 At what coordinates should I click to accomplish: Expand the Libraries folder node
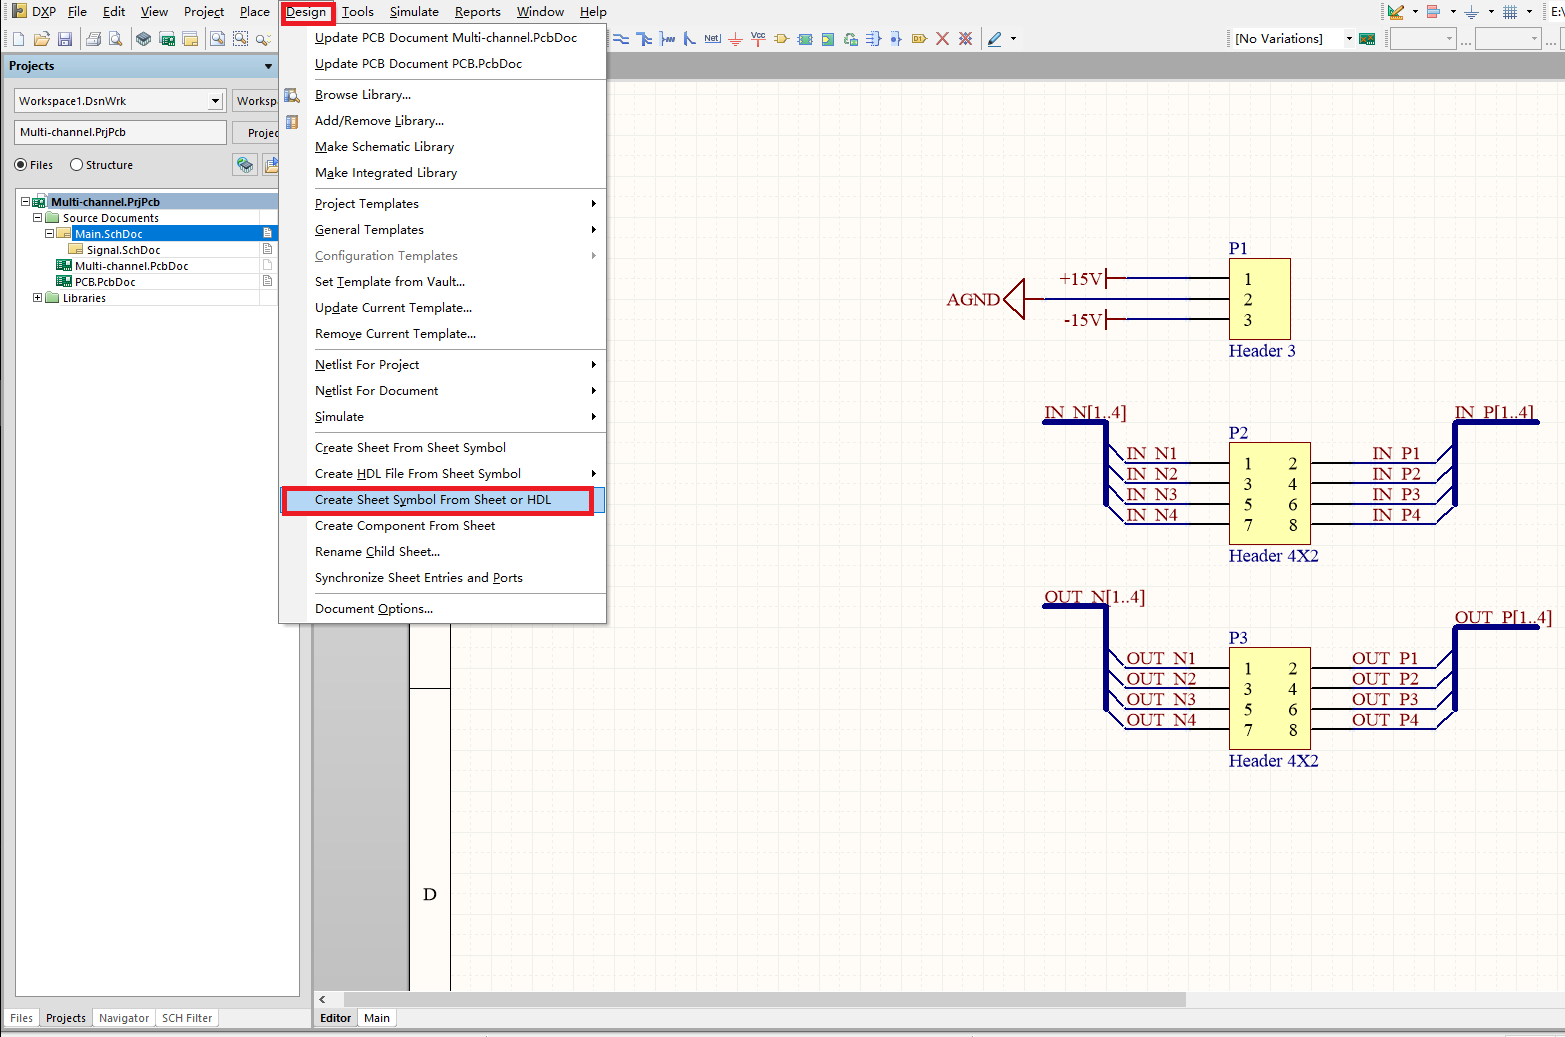click(38, 298)
